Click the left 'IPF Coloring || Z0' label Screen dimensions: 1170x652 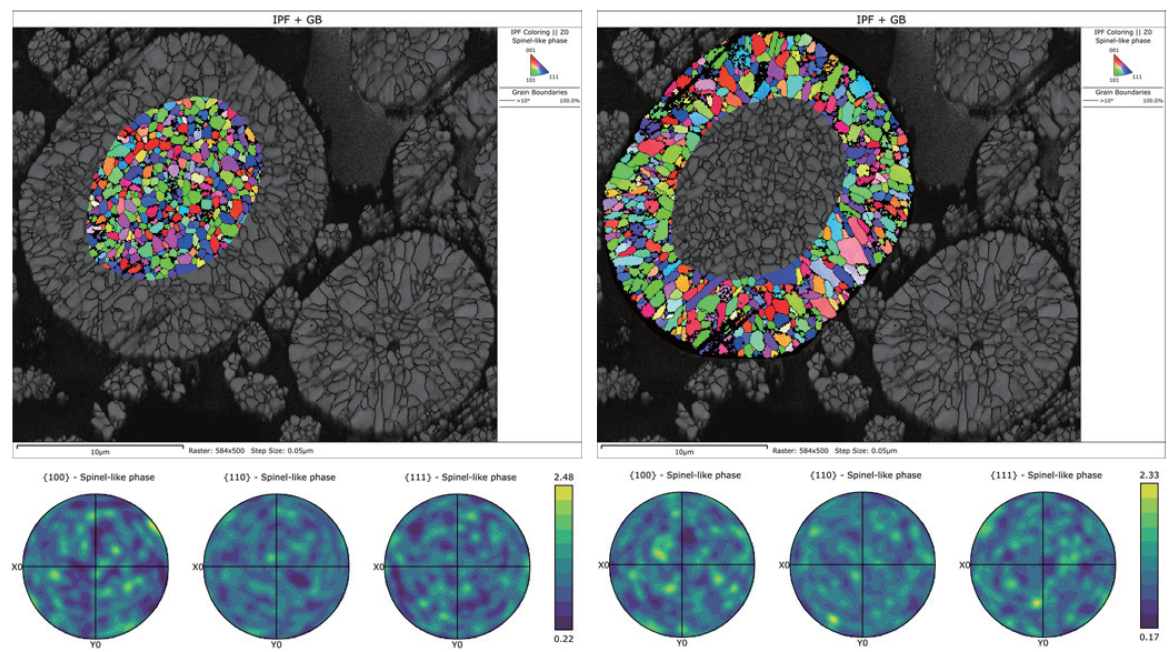coord(534,32)
